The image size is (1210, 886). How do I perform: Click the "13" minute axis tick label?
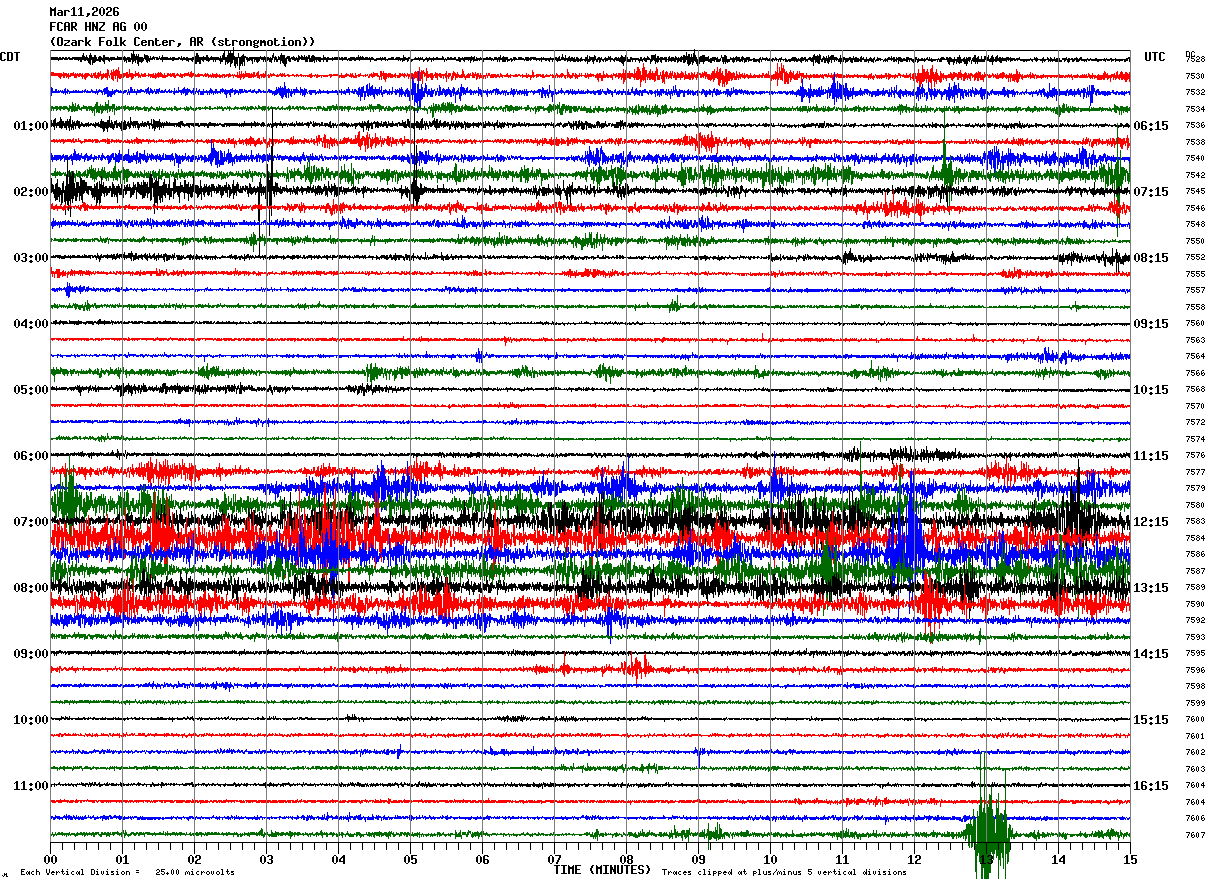(986, 859)
